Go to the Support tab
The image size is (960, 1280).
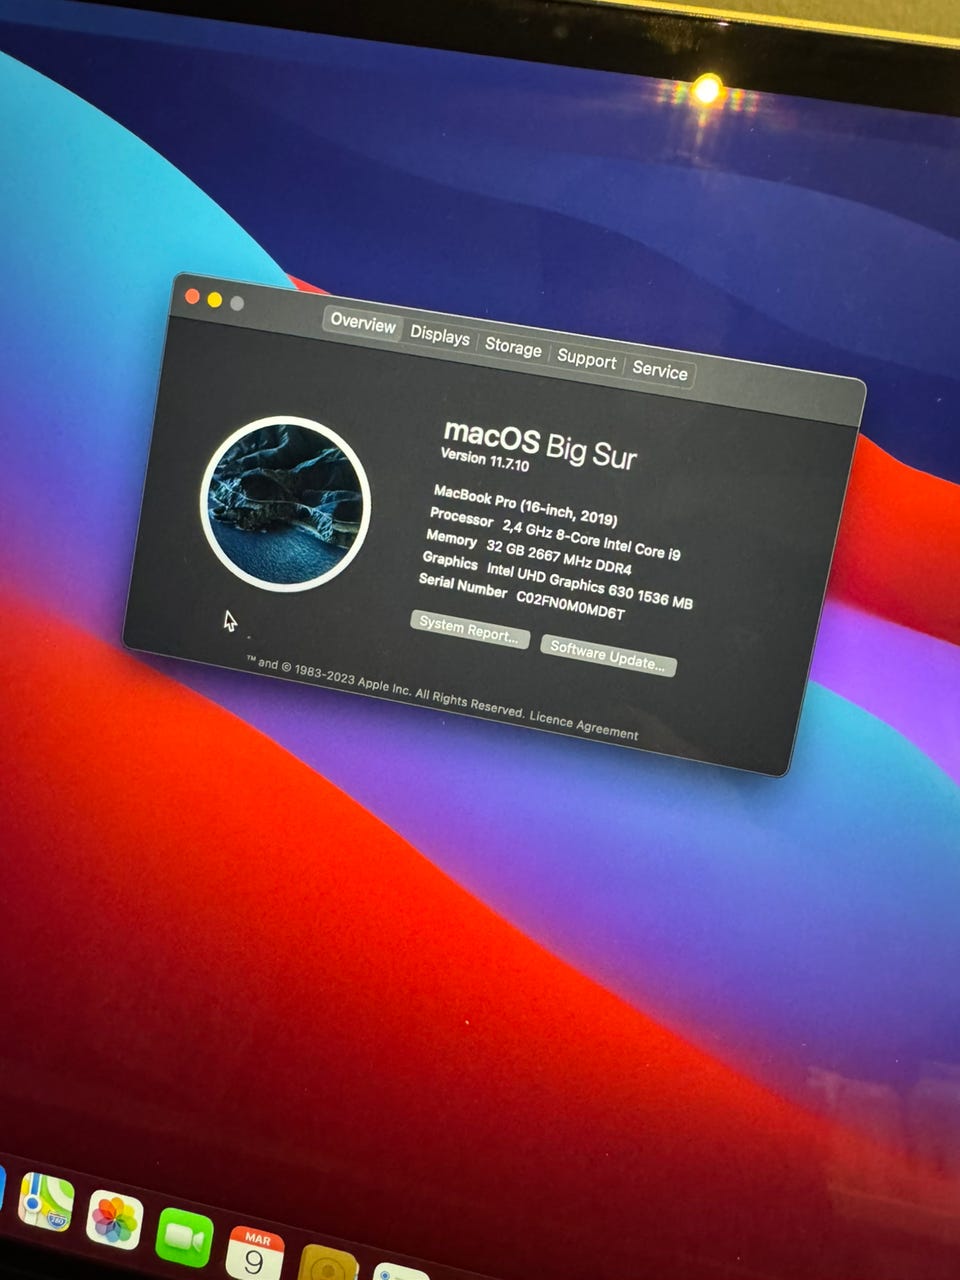(586, 359)
